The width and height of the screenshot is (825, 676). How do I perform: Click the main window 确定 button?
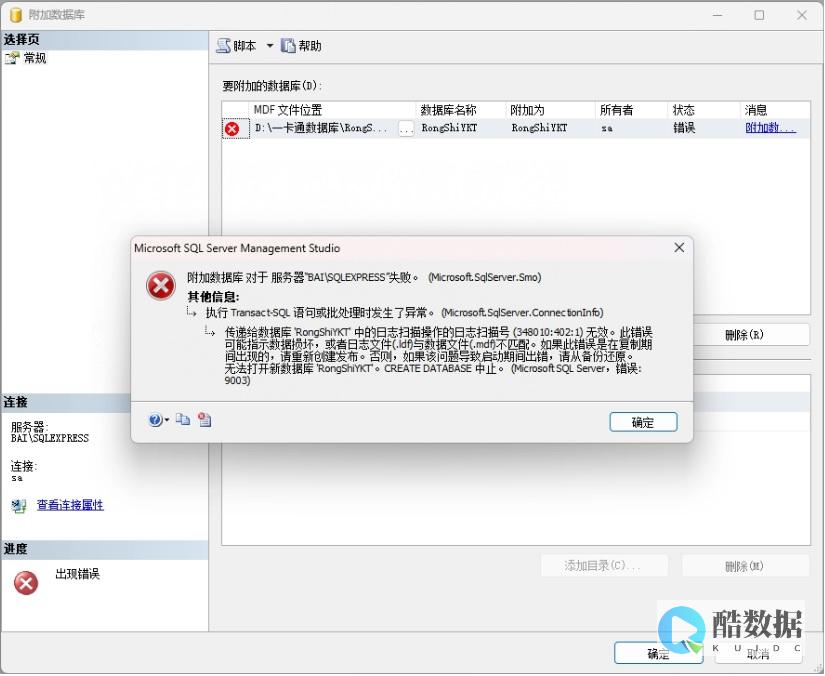[658, 653]
